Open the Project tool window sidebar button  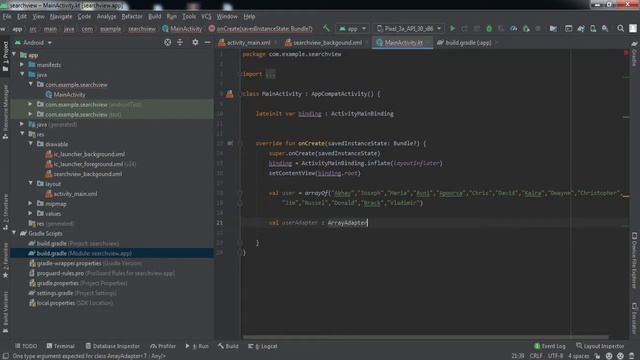coord(5,56)
